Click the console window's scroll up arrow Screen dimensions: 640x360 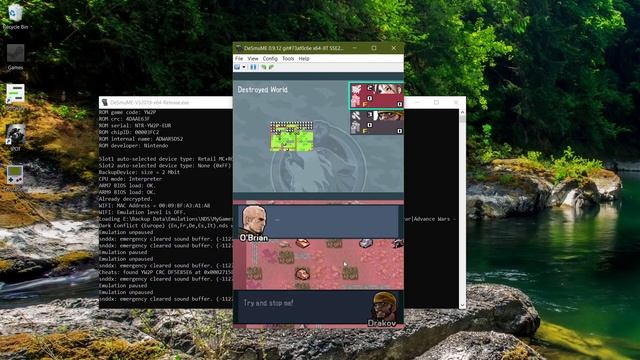462,112
